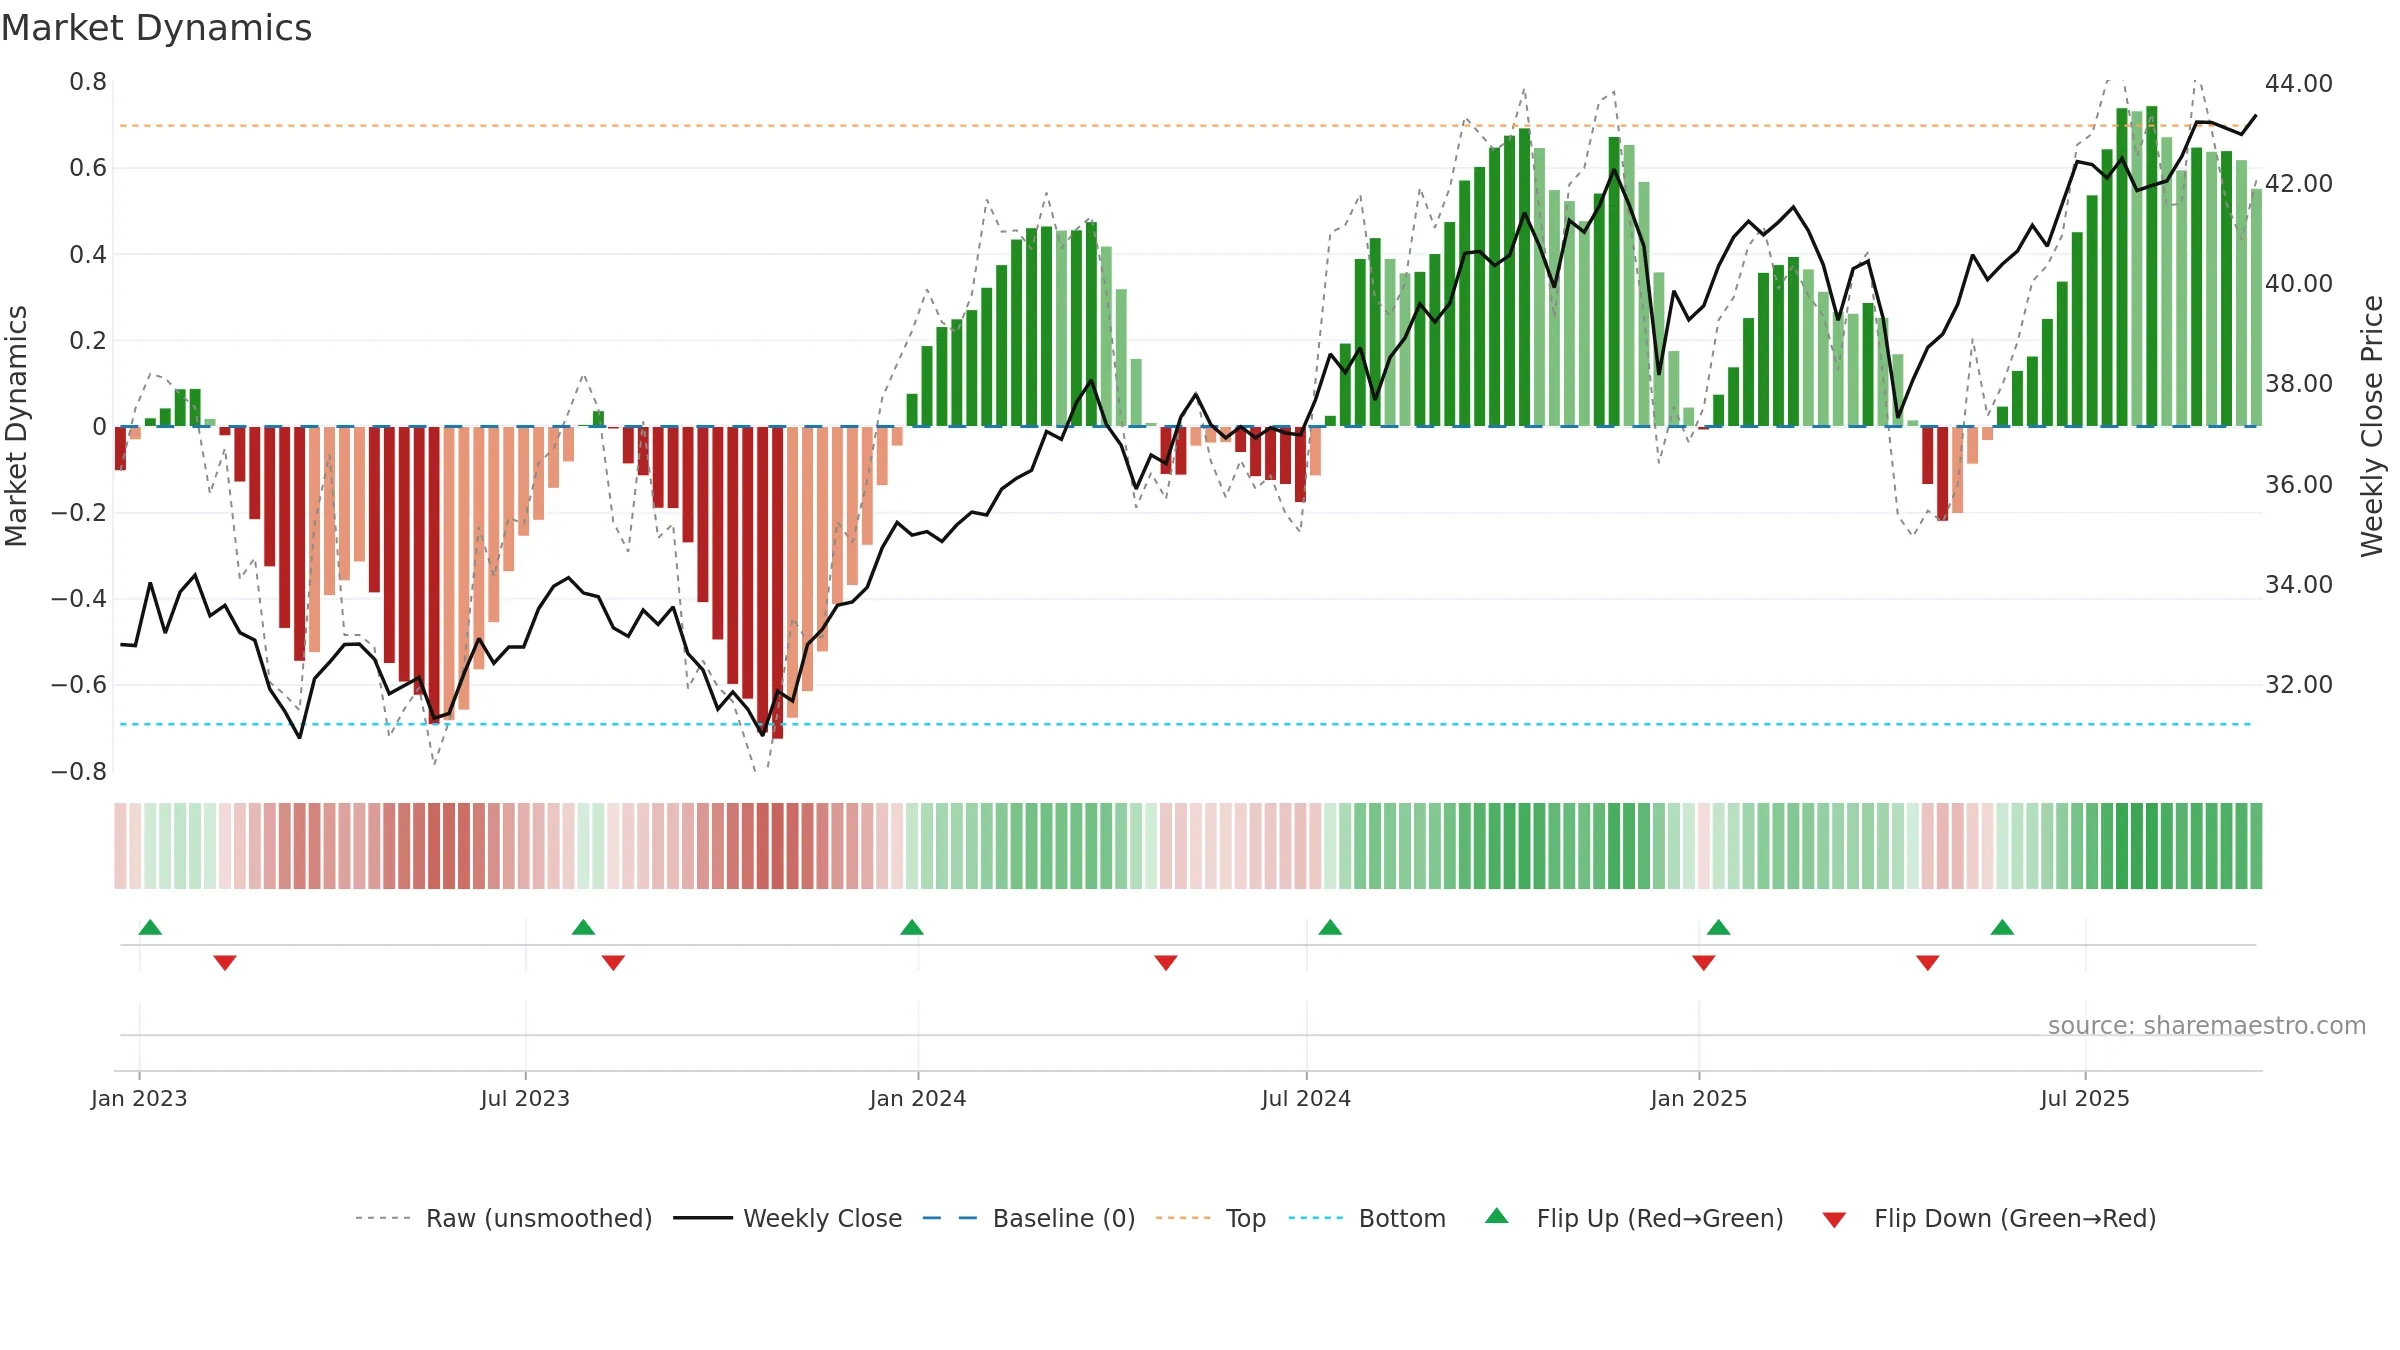This screenshot has width=2400, height=1350.
Task: Click the Flip Up triangle just before Jan 2024
Action: (x=912, y=927)
